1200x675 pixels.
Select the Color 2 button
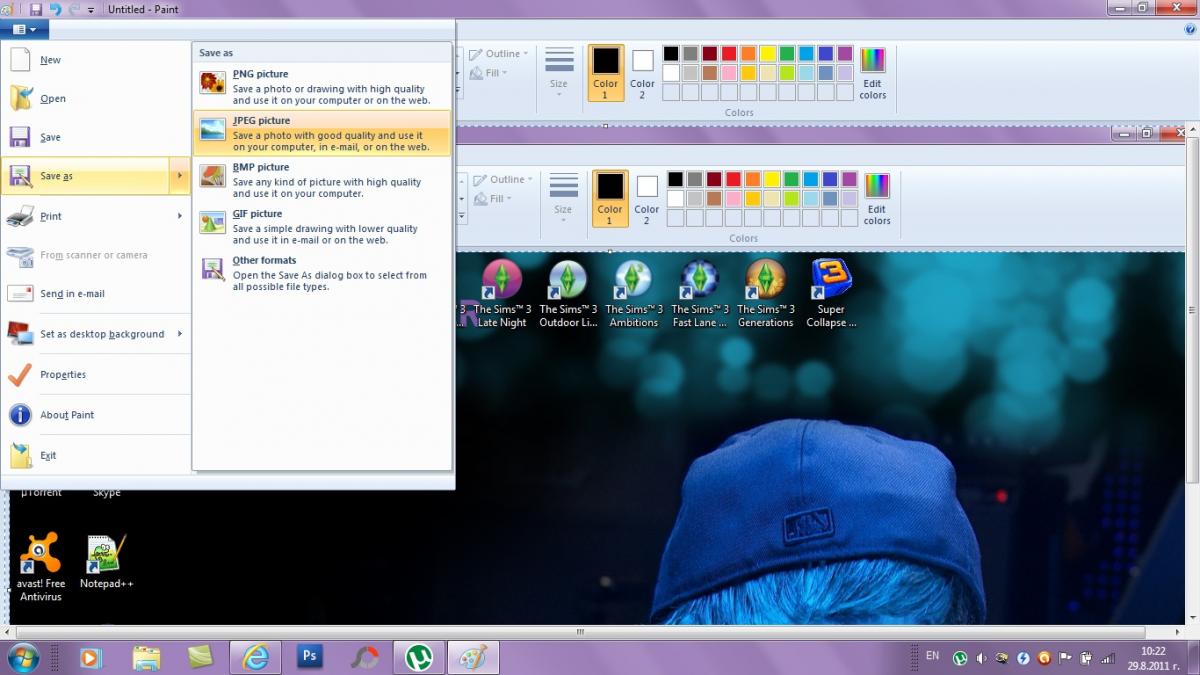pyautogui.click(x=642, y=73)
